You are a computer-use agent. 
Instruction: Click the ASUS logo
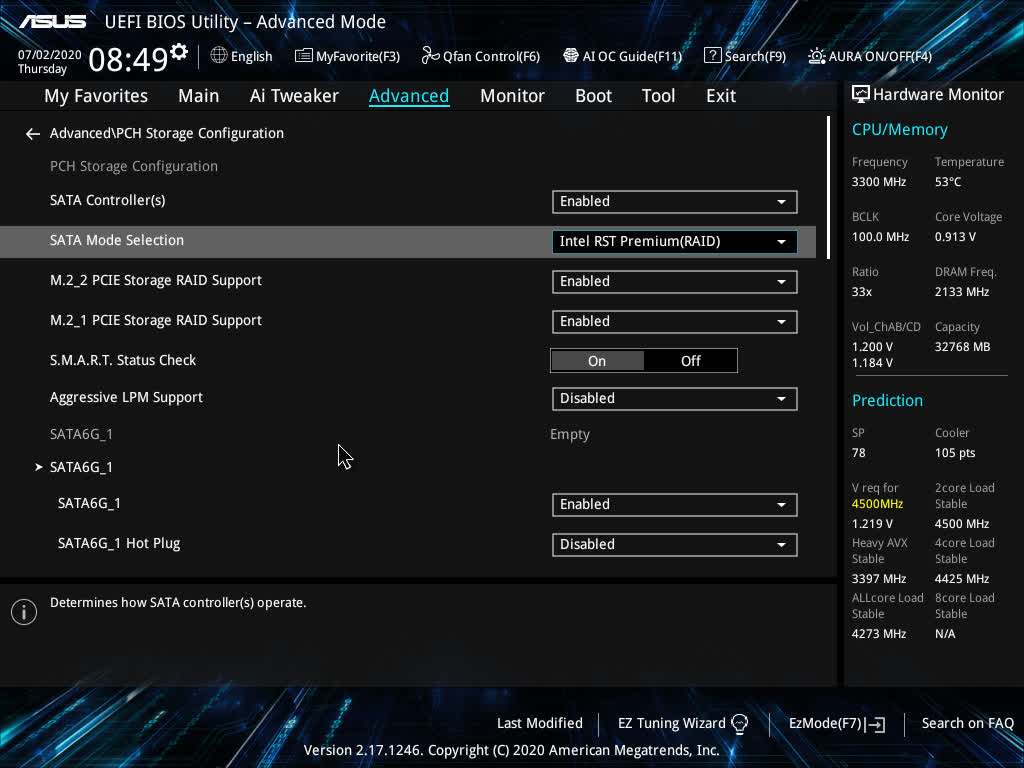[52, 22]
